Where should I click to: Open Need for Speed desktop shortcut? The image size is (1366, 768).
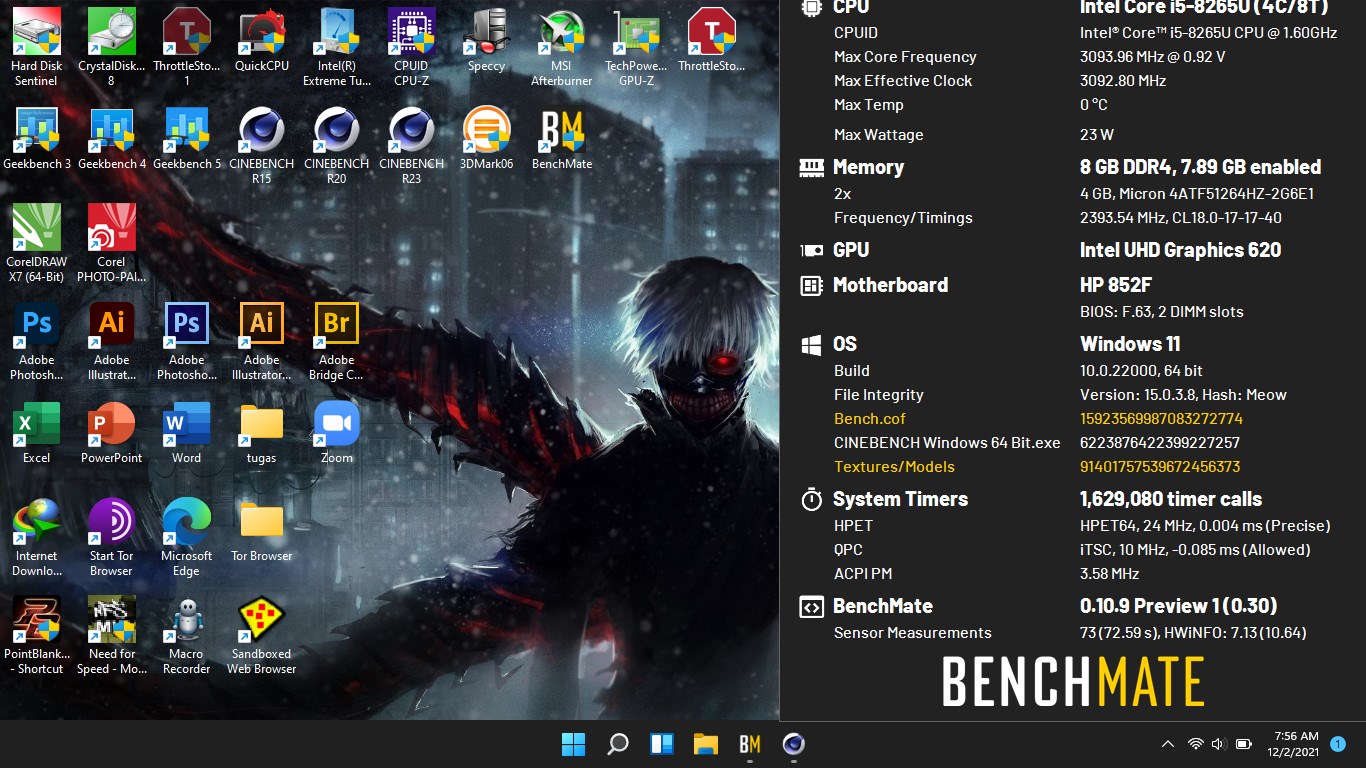(112, 635)
